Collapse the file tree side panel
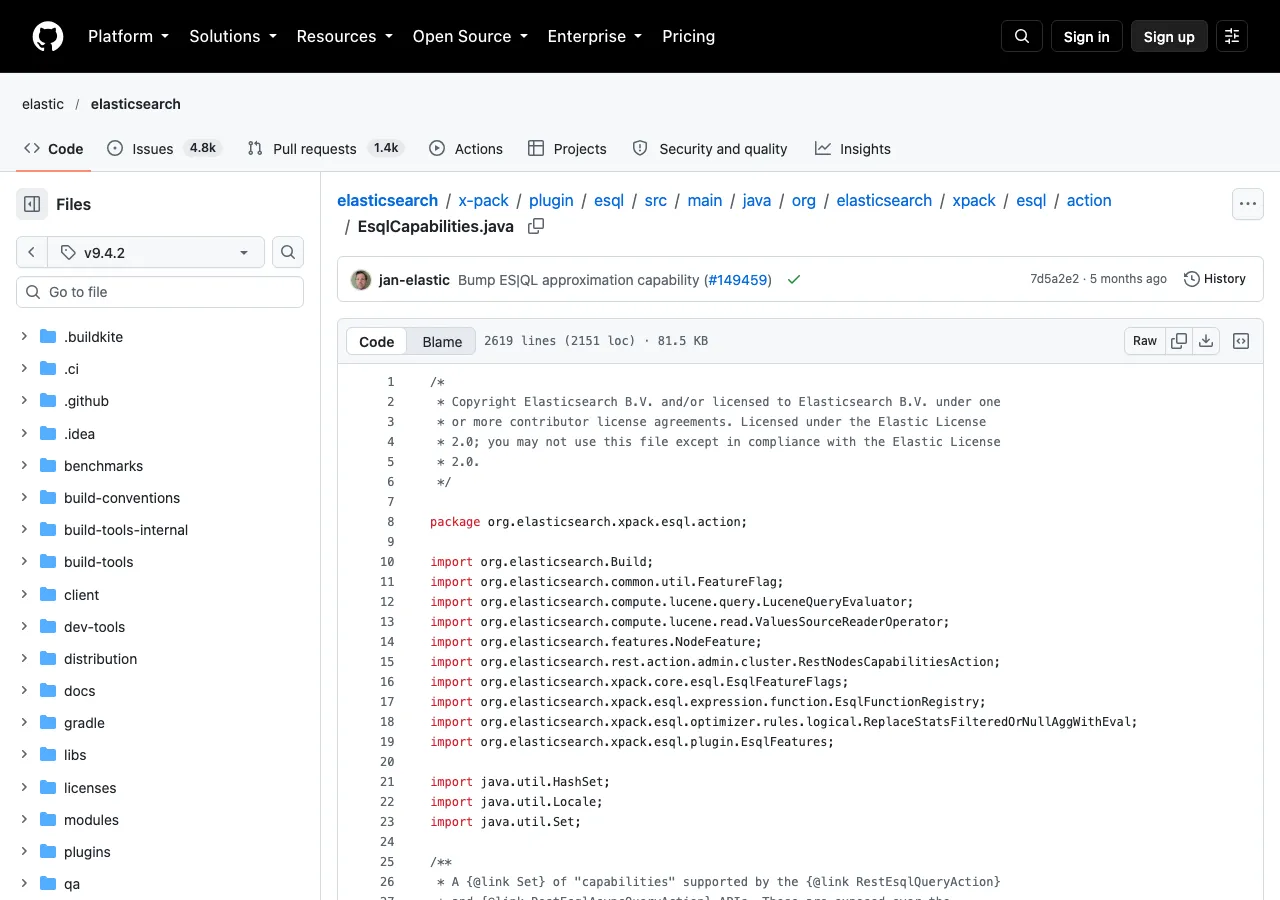The width and height of the screenshot is (1280, 900). click(x=32, y=204)
